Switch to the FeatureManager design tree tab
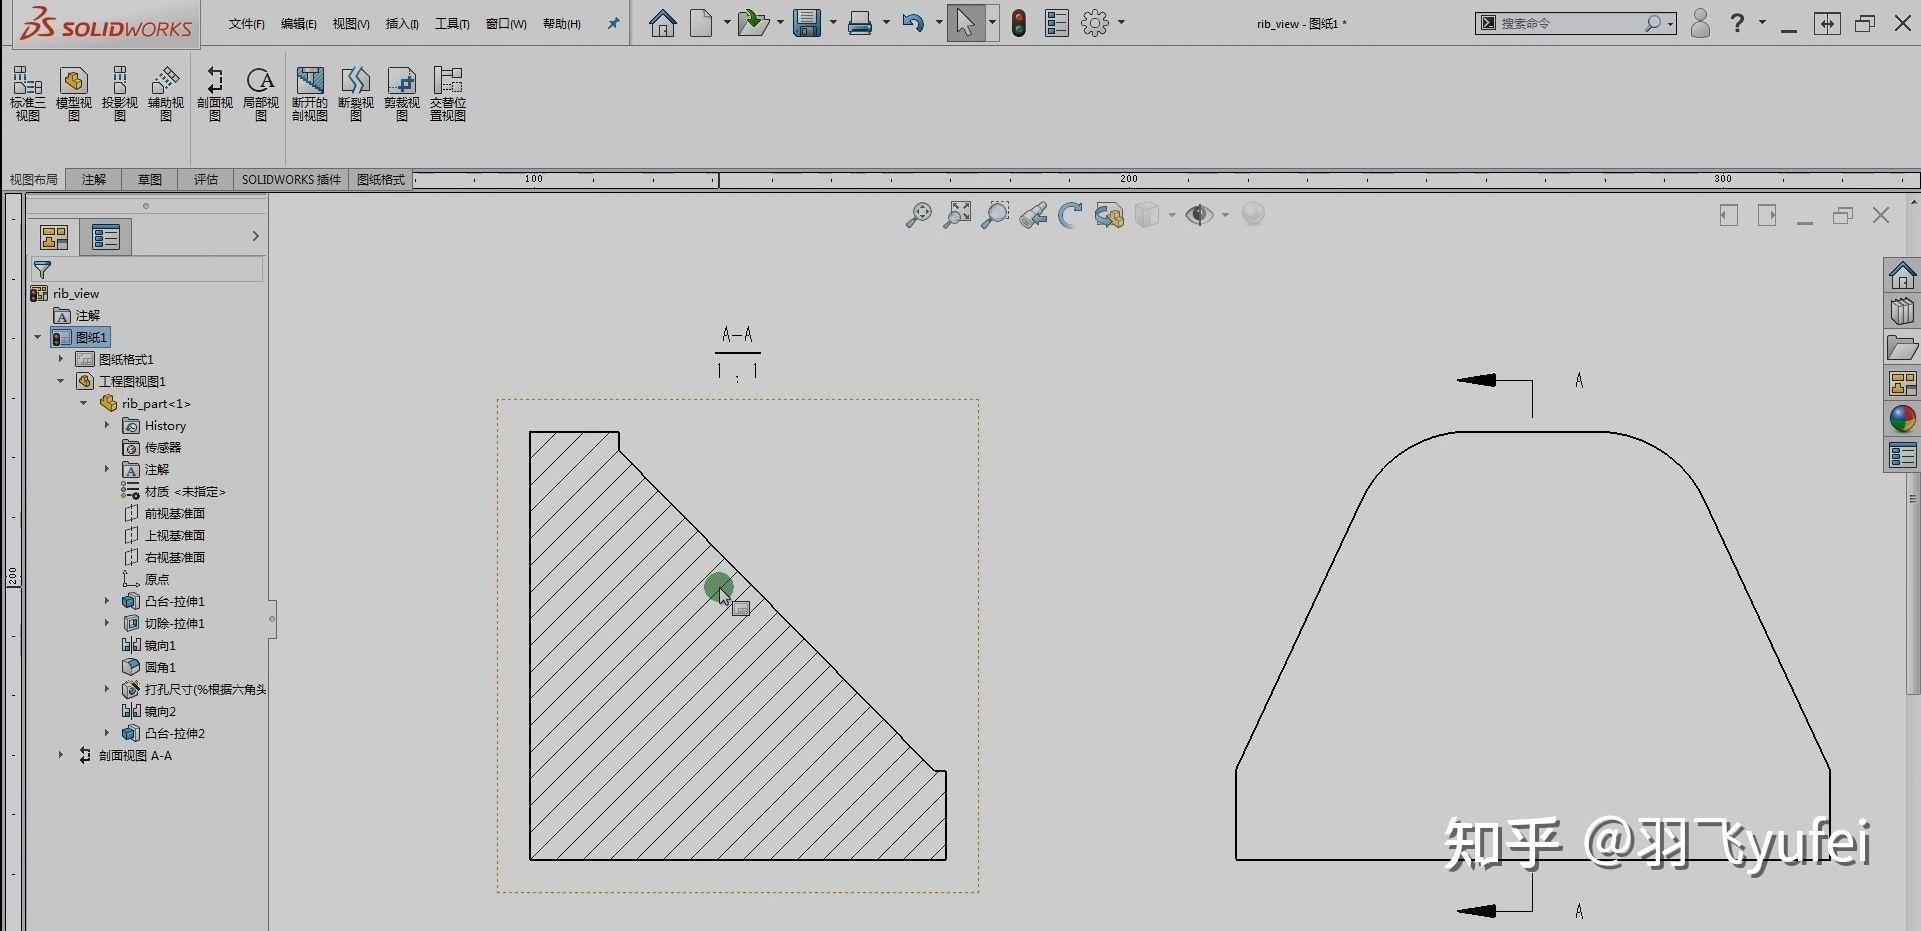Viewport: 1921px width, 931px height. 54,237
